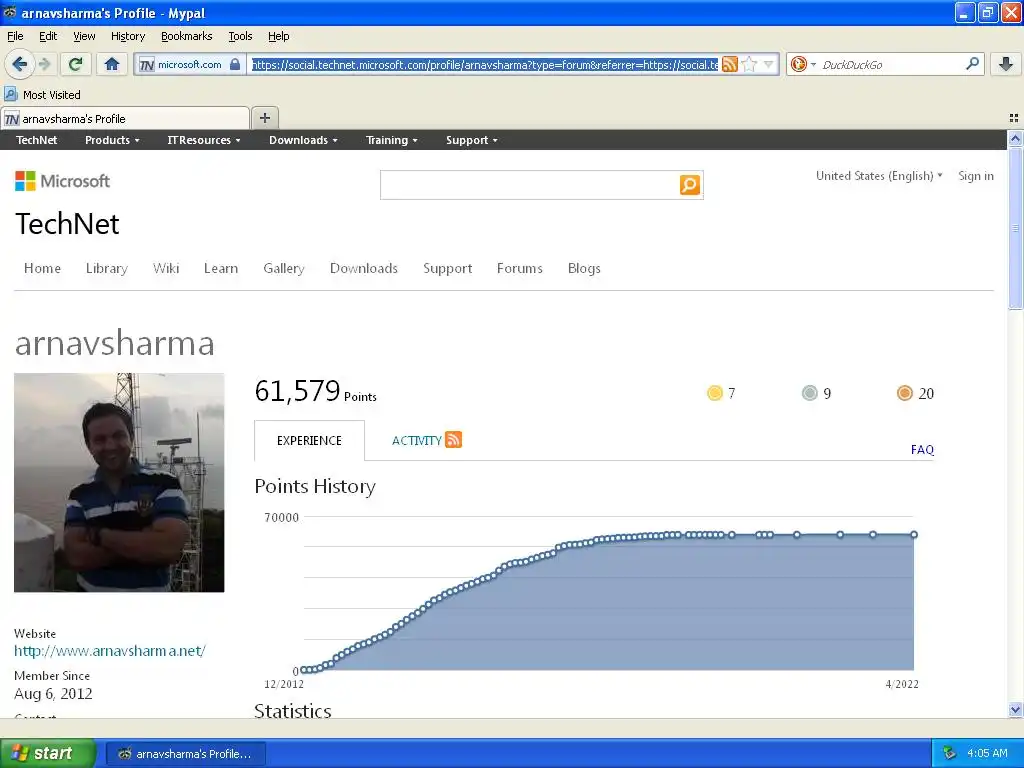Open the File menu
The height and width of the screenshot is (768, 1024).
coord(15,36)
